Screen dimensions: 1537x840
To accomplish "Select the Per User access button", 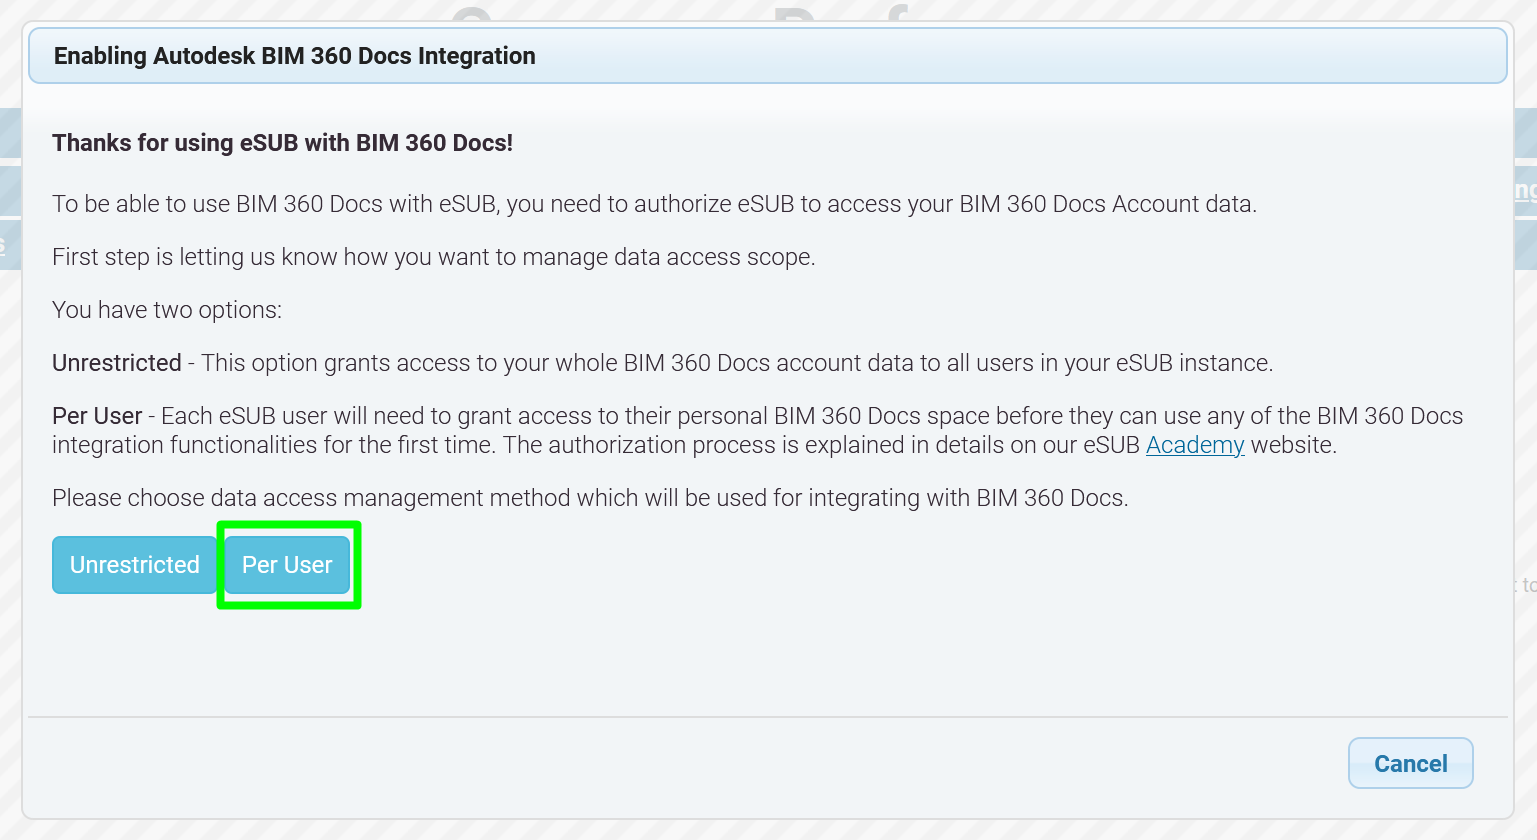I will point(287,565).
